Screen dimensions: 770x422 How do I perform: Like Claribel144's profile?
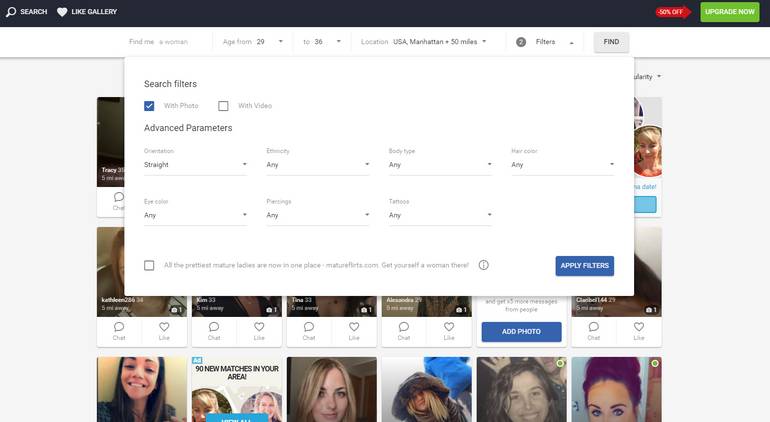coord(639,331)
